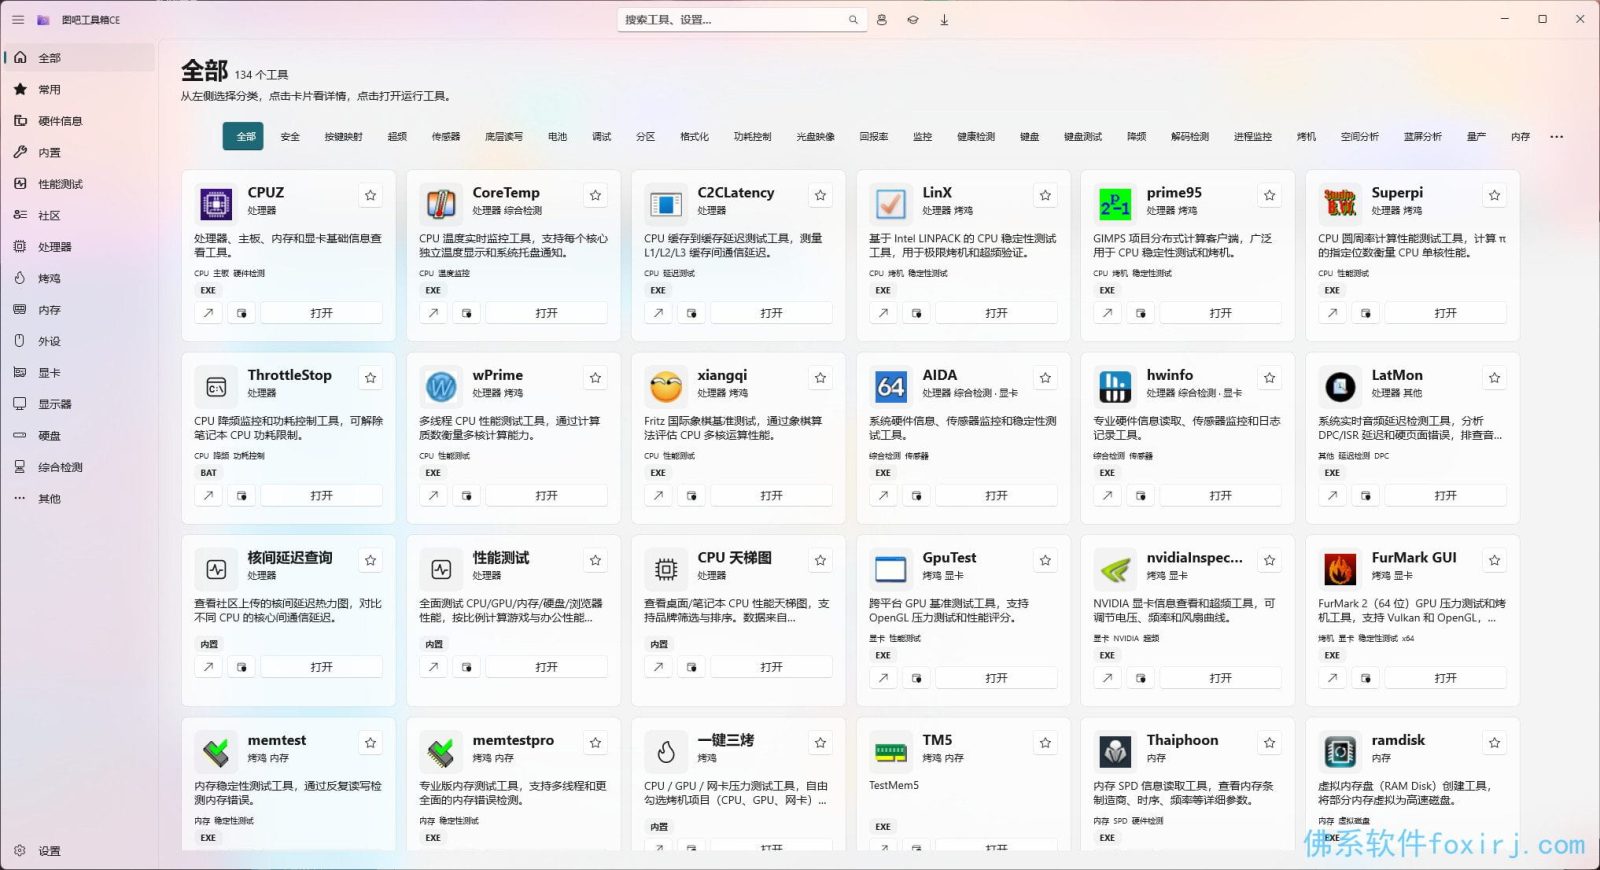Toggle favorite star on memtest card

[x=371, y=743]
